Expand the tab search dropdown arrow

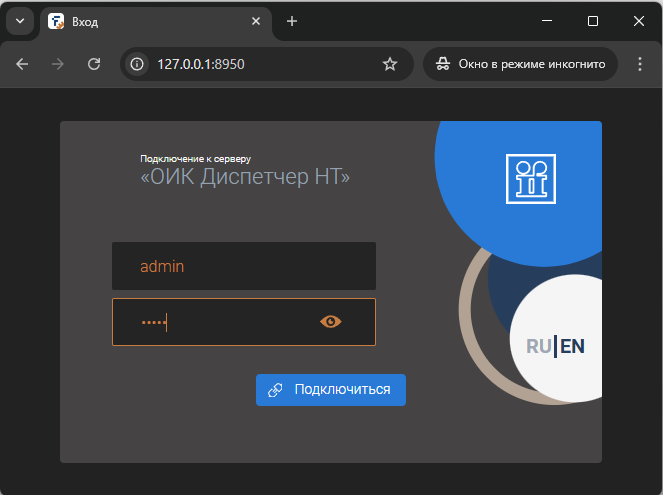pos(19,21)
